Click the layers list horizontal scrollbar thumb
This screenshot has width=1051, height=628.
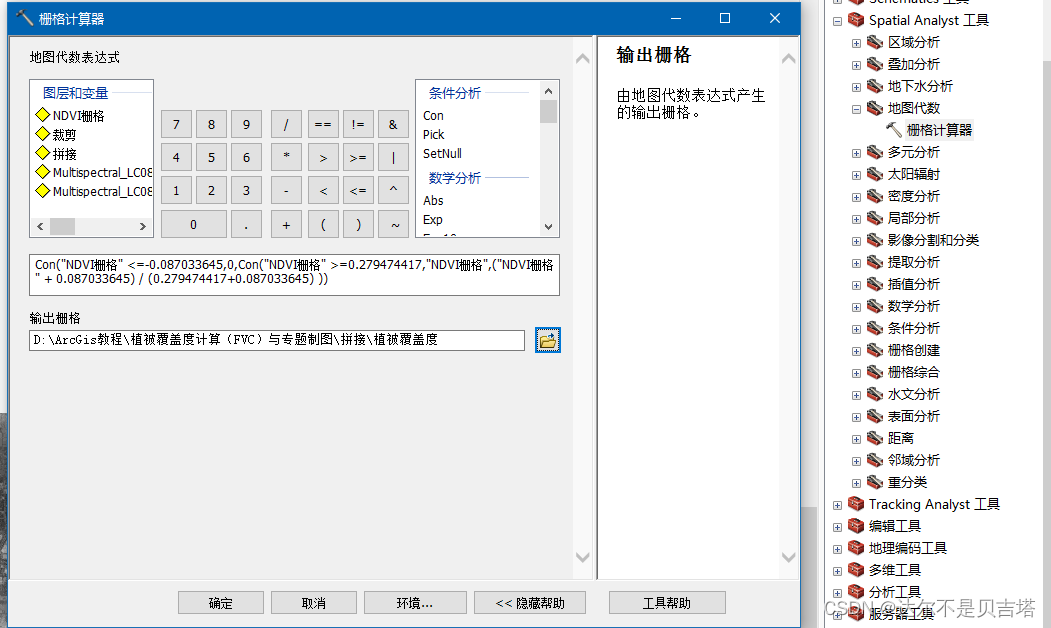(x=62, y=227)
